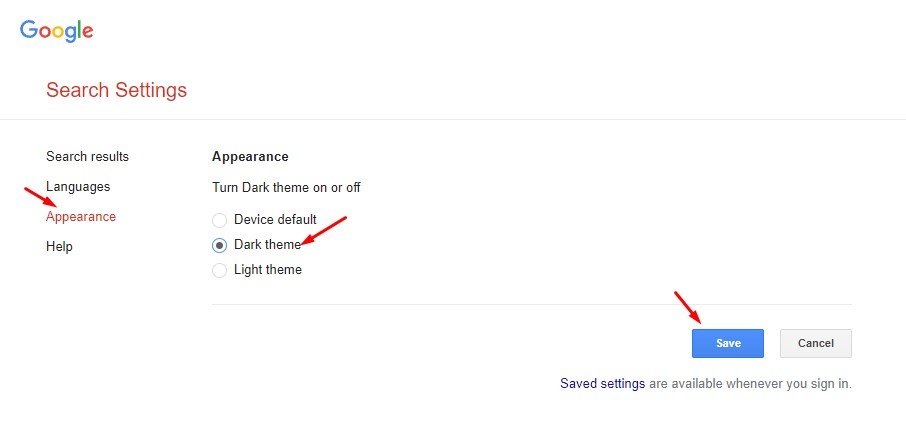Viewport: 906px width, 435px height.
Task: Click the Search Settings page heading
Action: (x=117, y=90)
